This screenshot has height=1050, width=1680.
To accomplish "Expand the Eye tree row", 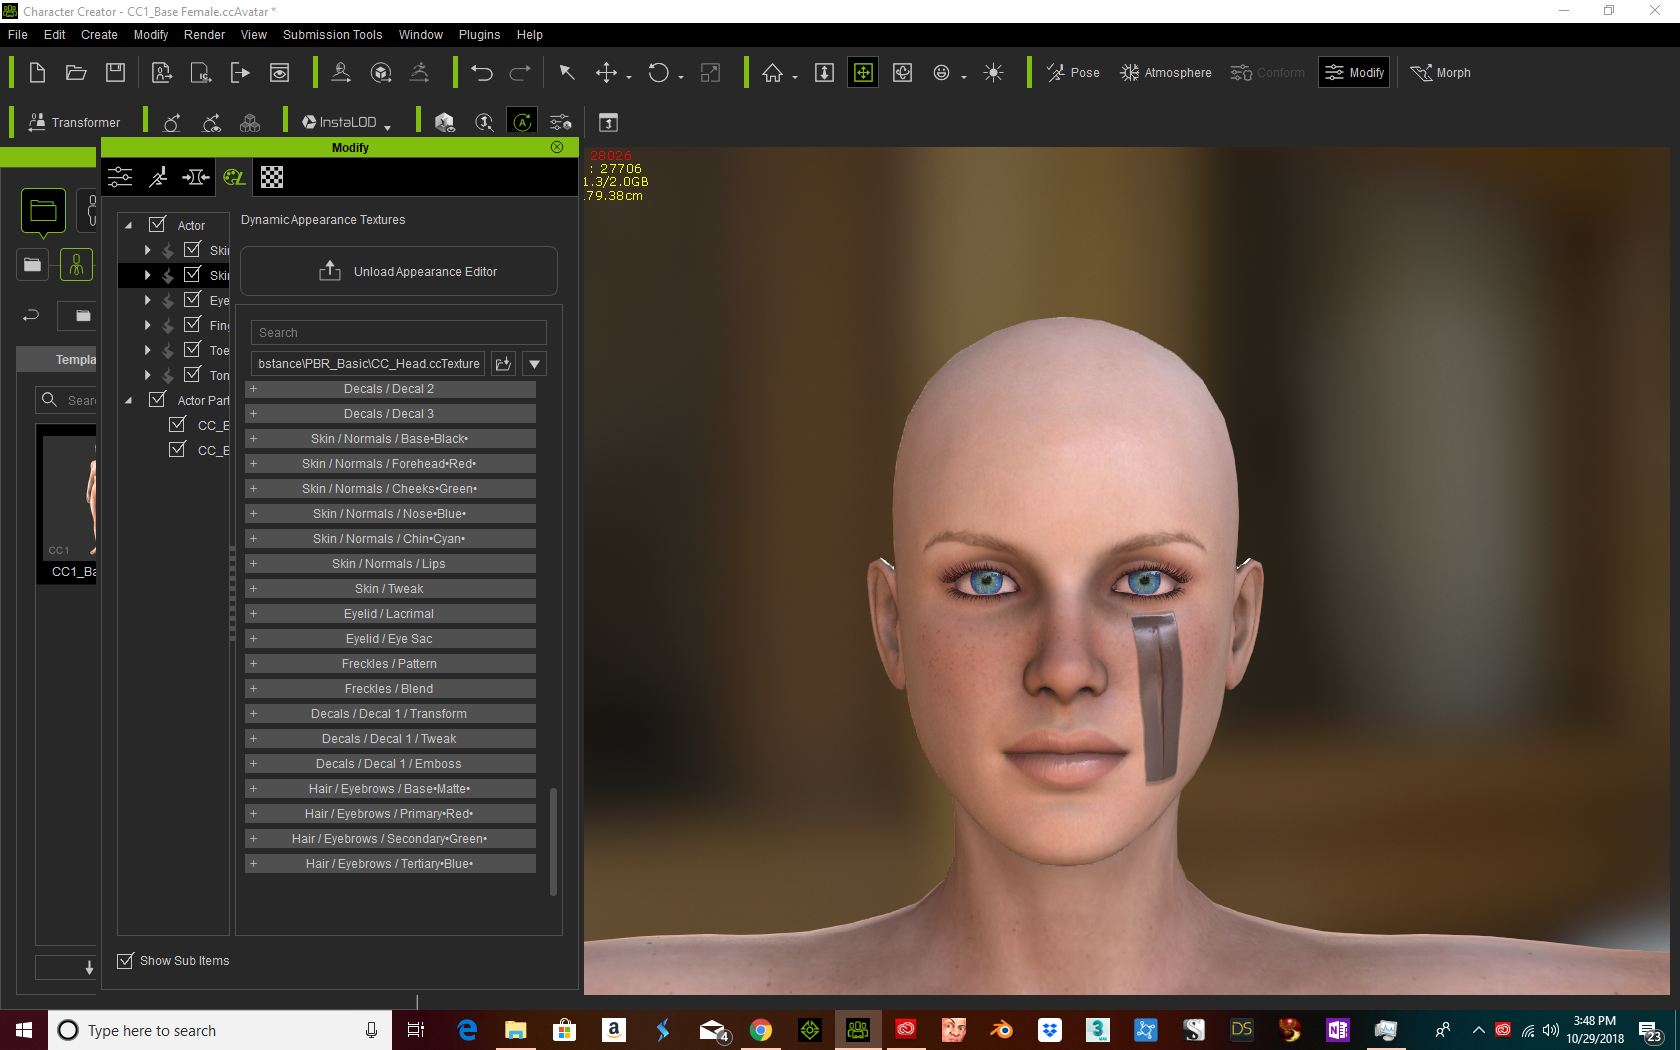I will click(x=147, y=300).
